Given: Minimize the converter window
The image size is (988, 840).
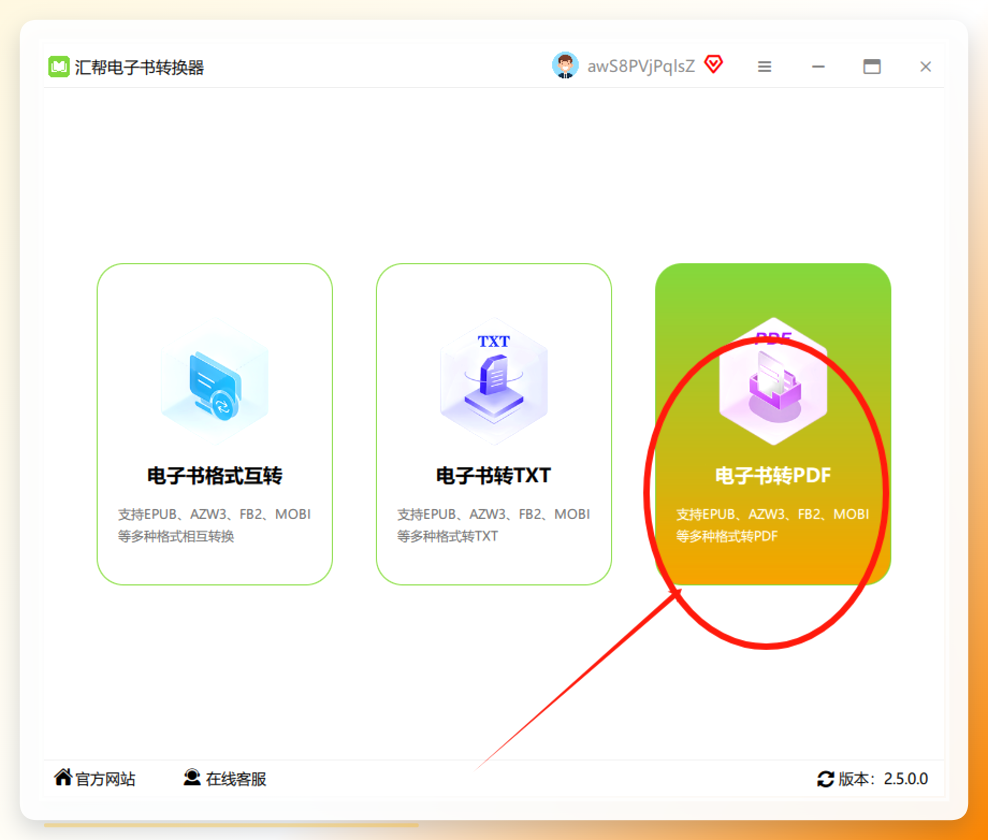Looking at the screenshot, I should (818, 67).
